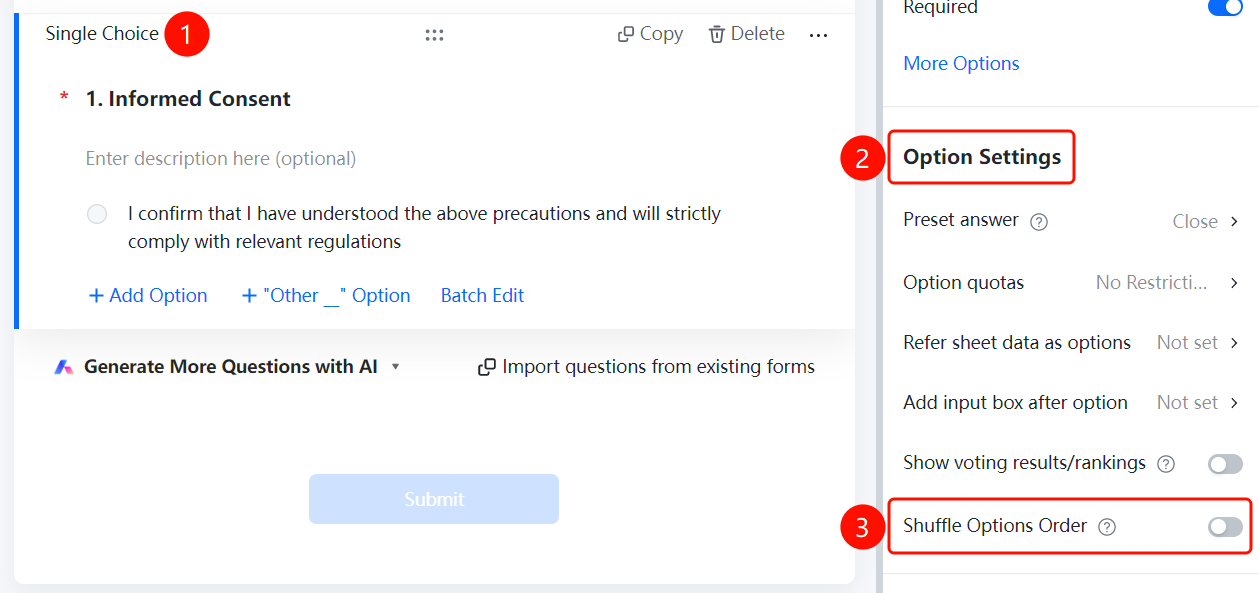This screenshot has width=1259, height=593.
Task: Open the Preset answer setting showing Close
Action: click(x=1071, y=221)
